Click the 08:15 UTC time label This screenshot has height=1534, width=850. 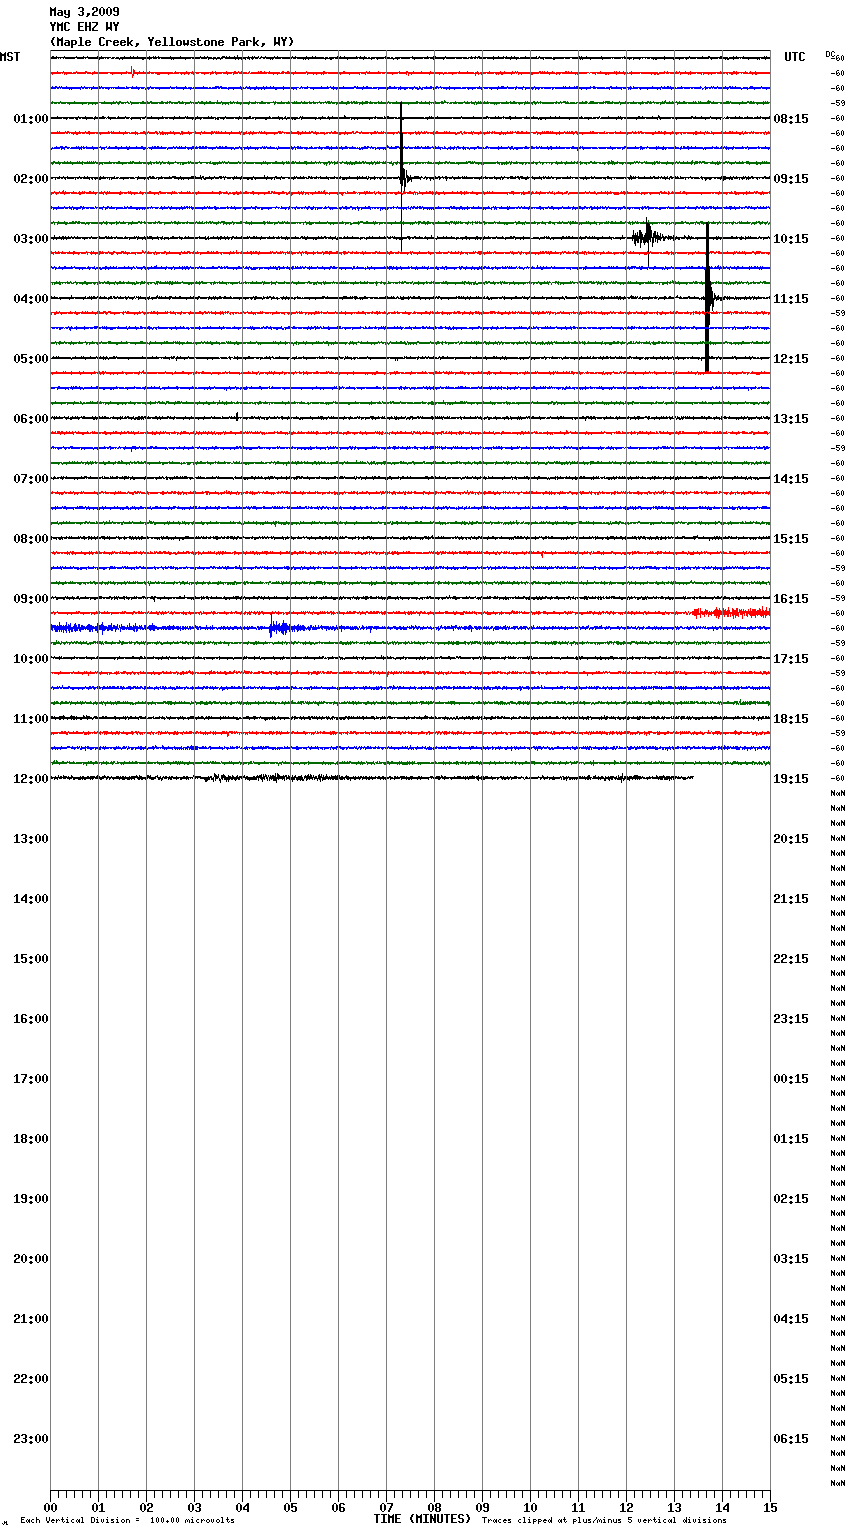point(791,119)
